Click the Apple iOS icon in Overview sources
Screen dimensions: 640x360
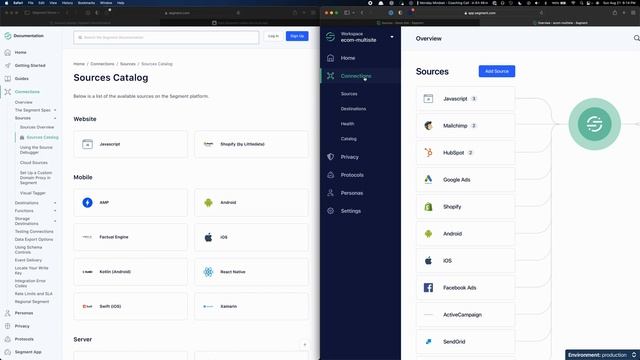coord(428,260)
